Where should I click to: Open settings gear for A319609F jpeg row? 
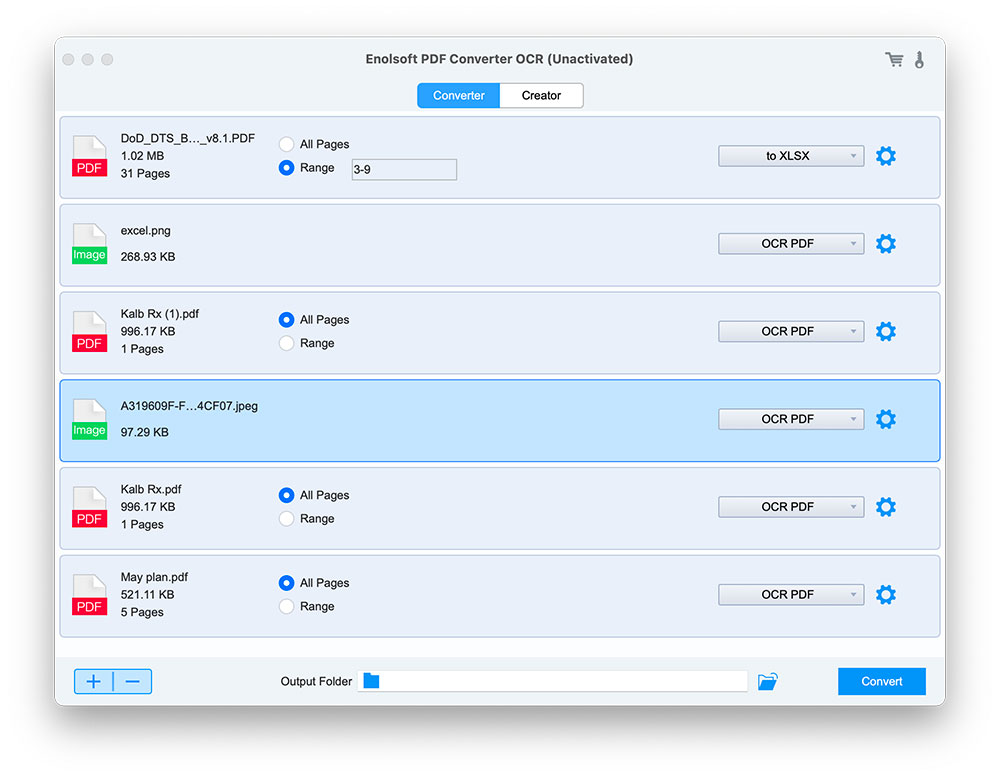(x=885, y=419)
